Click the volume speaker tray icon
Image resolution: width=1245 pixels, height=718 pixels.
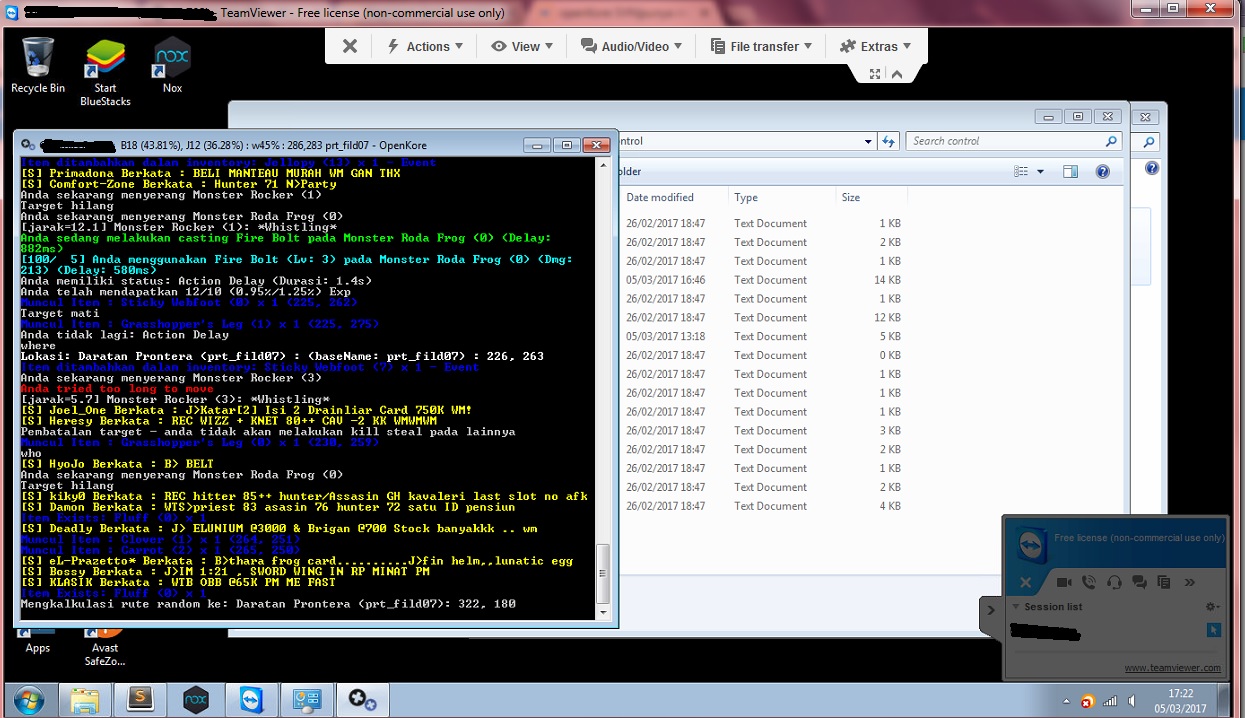(x=1130, y=701)
